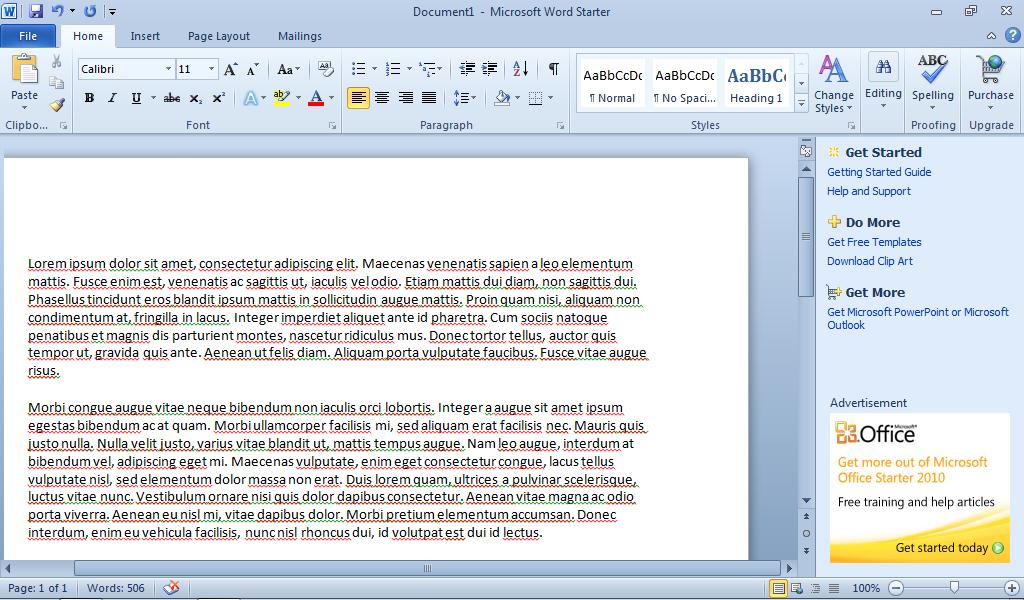Image resolution: width=1024 pixels, height=600 pixels.
Task: Toggle Bold formatting
Action: click(x=89, y=98)
